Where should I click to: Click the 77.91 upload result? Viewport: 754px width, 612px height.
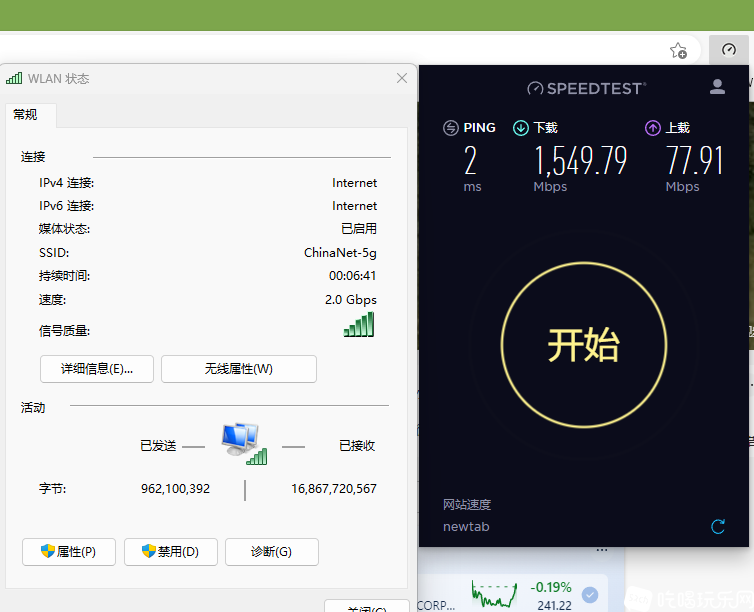[694, 161]
